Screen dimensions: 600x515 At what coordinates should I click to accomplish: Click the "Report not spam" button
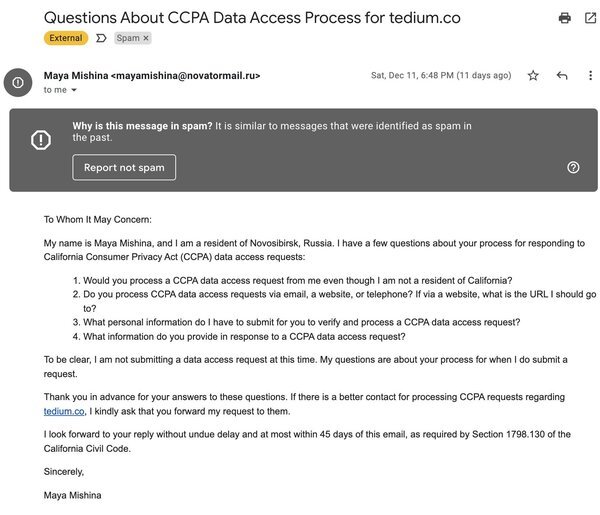pos(124,167)
